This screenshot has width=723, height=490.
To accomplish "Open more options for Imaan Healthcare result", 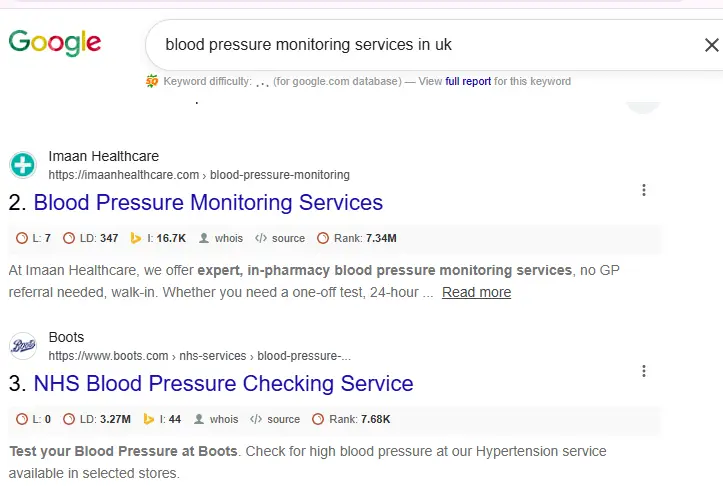I will 644,190.
